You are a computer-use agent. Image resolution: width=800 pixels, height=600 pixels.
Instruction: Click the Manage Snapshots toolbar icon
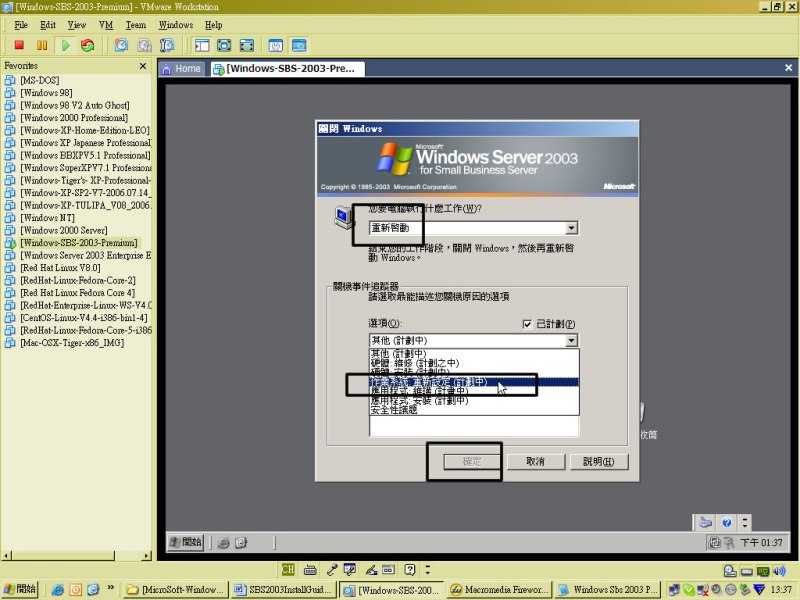tap(167, 45)
